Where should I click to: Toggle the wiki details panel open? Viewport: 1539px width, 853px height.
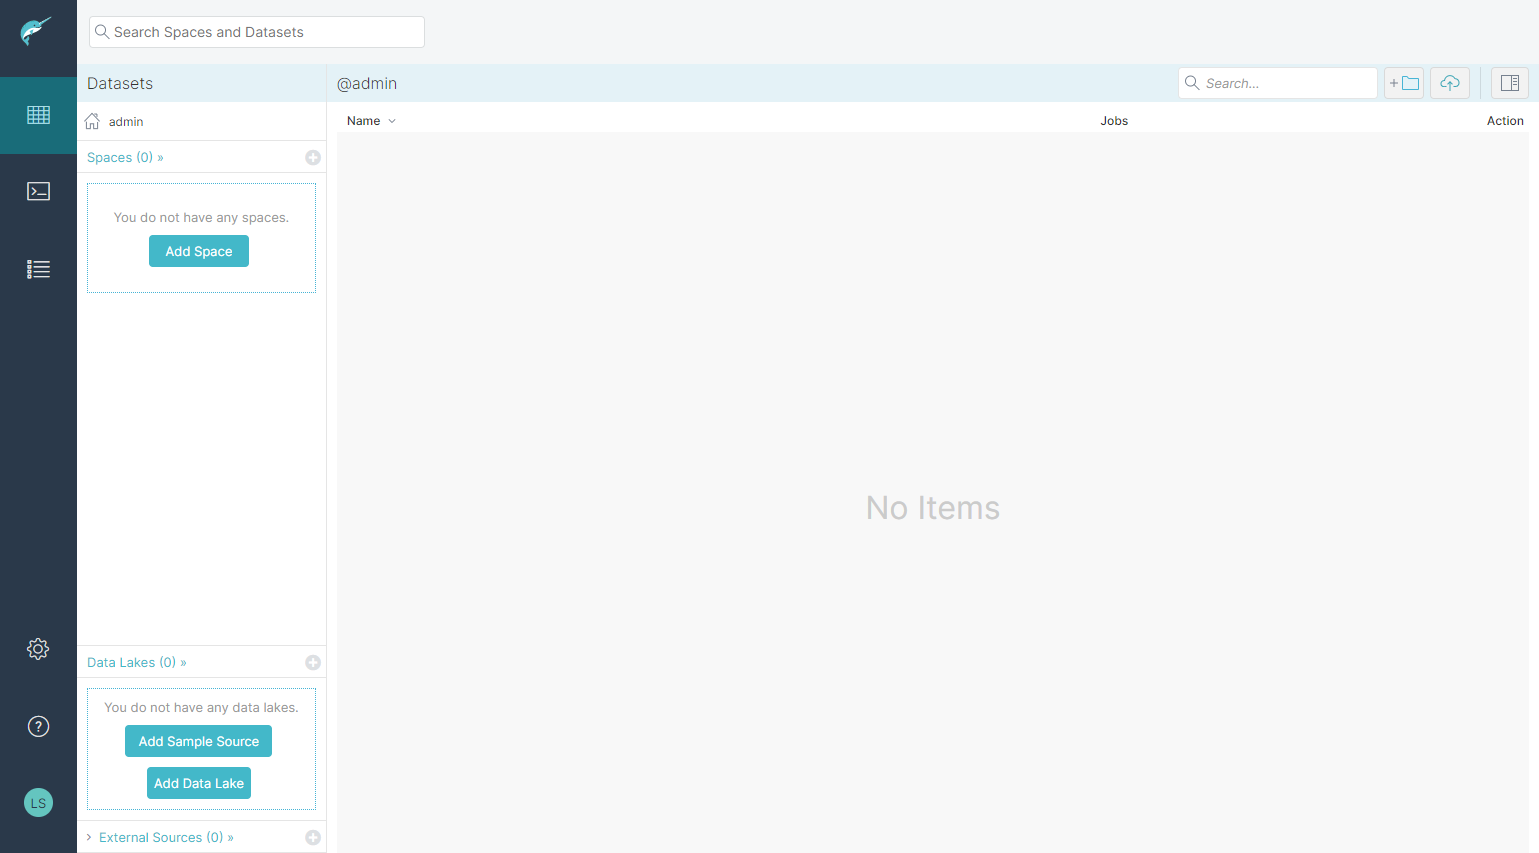click(x=1509, y=83)
